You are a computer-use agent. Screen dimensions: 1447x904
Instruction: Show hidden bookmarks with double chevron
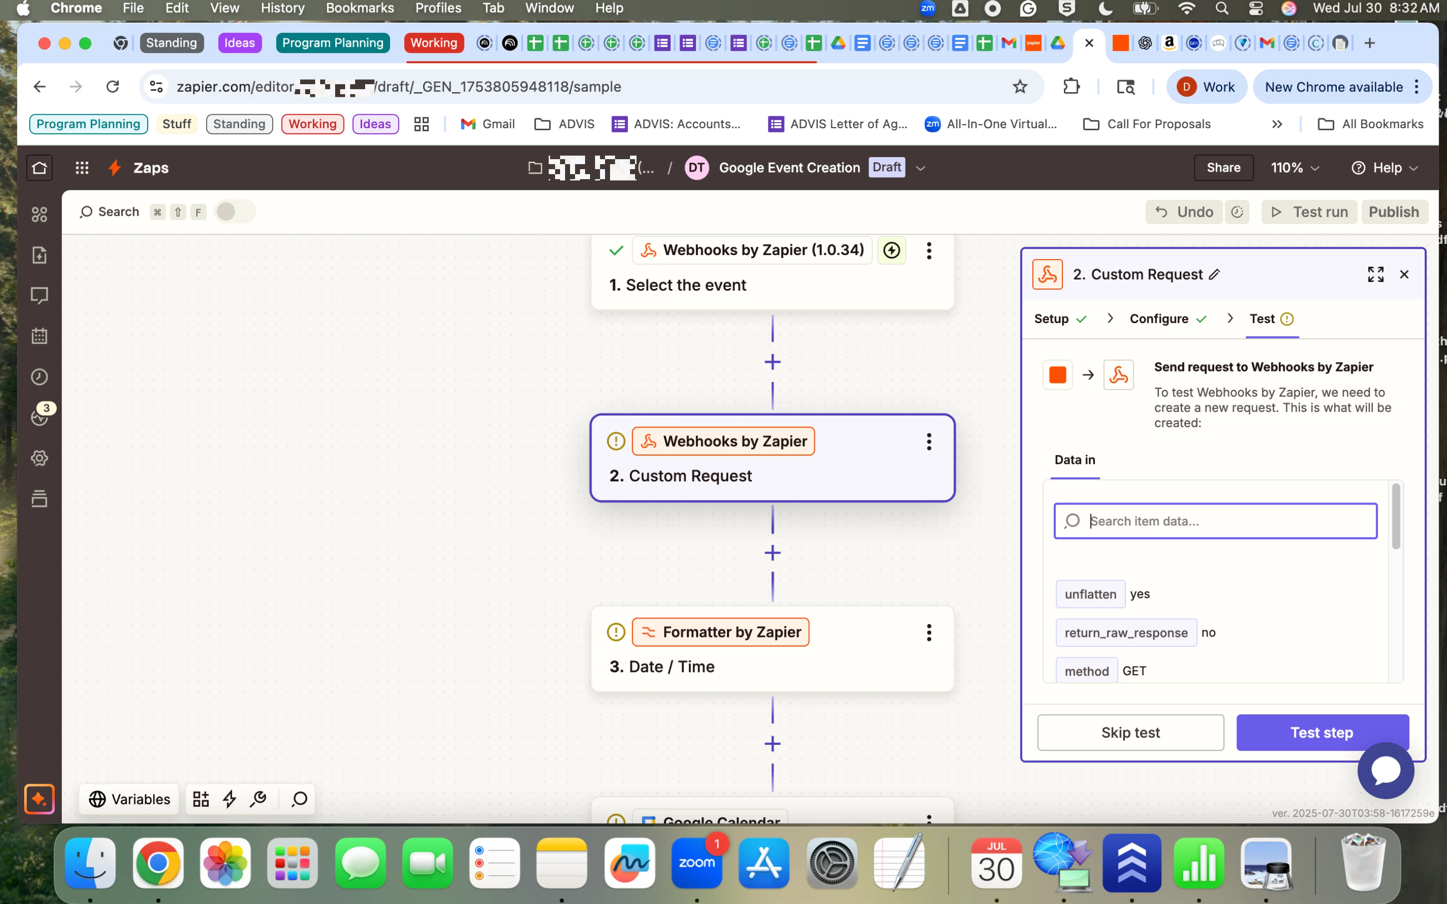tap(1277, 124)
